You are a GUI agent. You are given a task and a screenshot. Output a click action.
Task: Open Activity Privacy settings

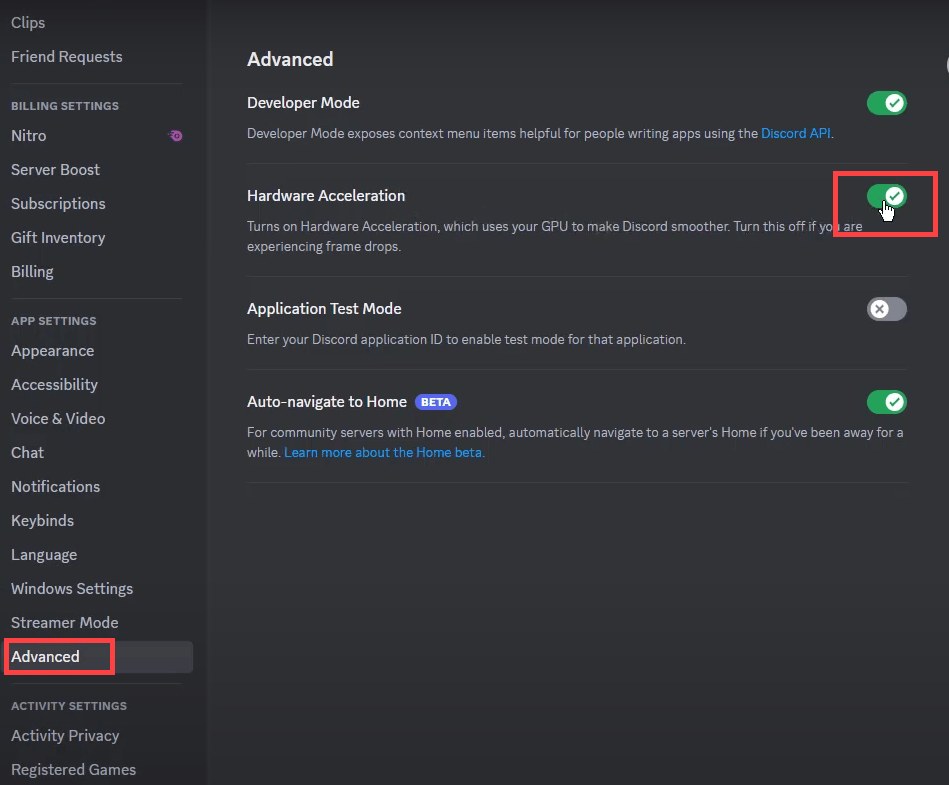point(64,735)
